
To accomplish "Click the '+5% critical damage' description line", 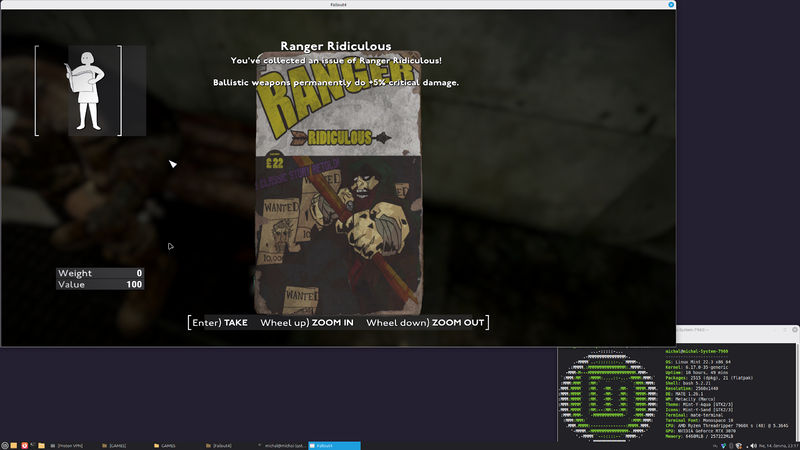I will tap(336, 82).
